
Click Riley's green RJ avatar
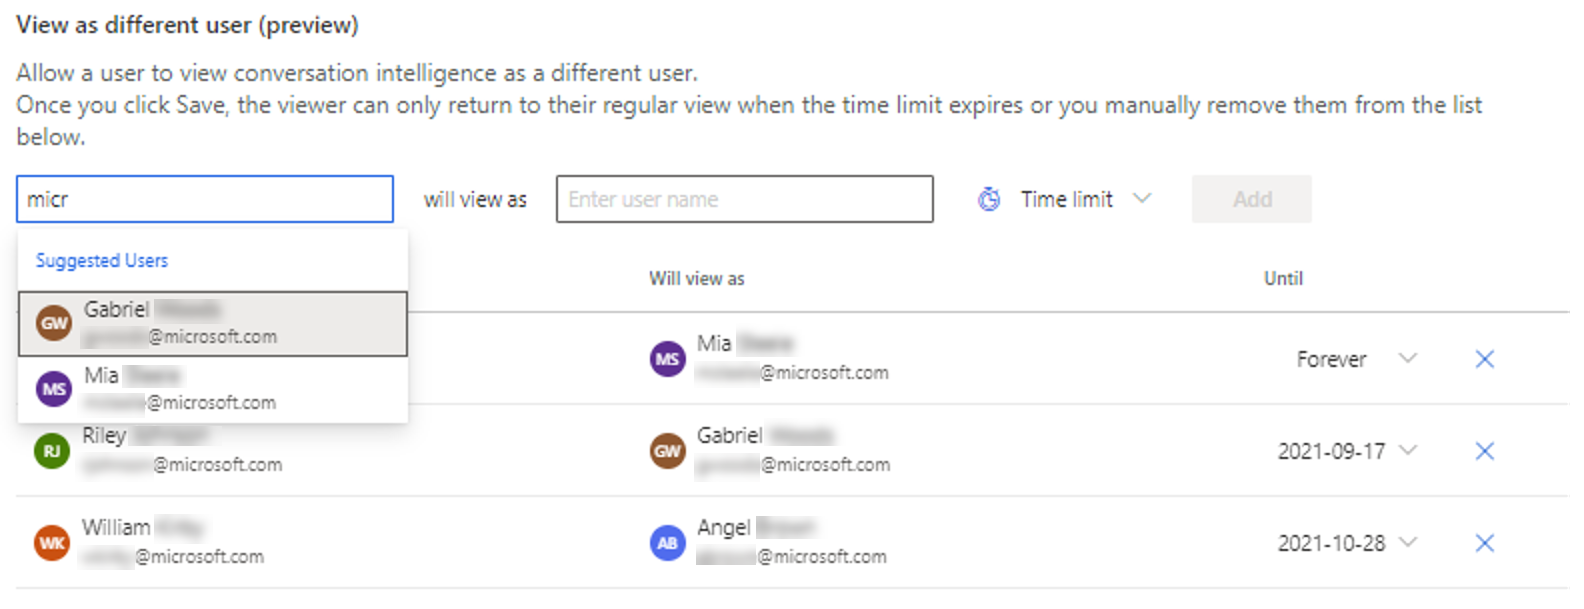coord(52,451)
